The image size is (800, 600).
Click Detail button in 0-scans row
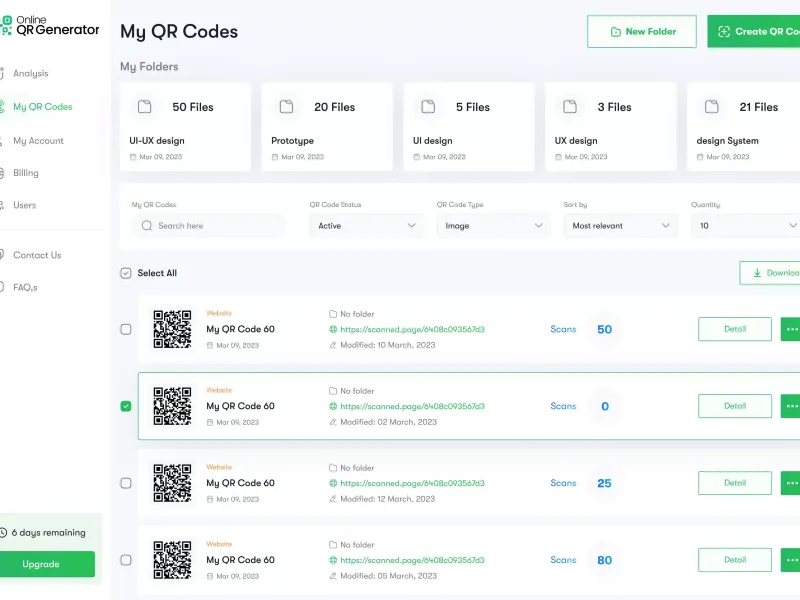tap(735, 406)
